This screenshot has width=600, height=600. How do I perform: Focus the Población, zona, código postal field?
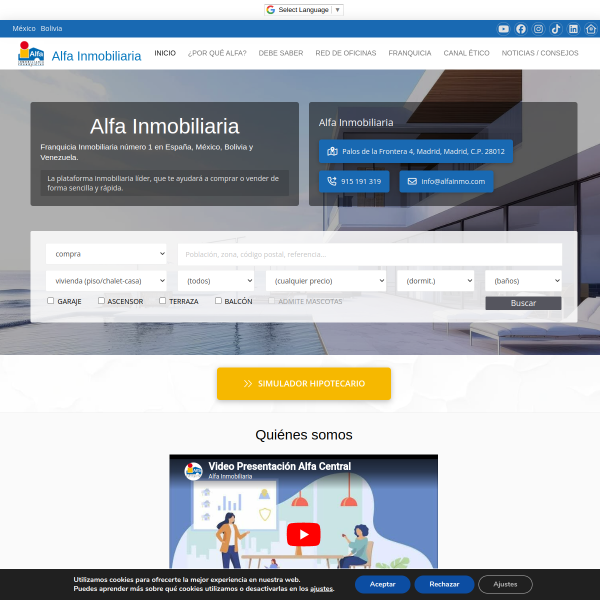tap(370, 254)
